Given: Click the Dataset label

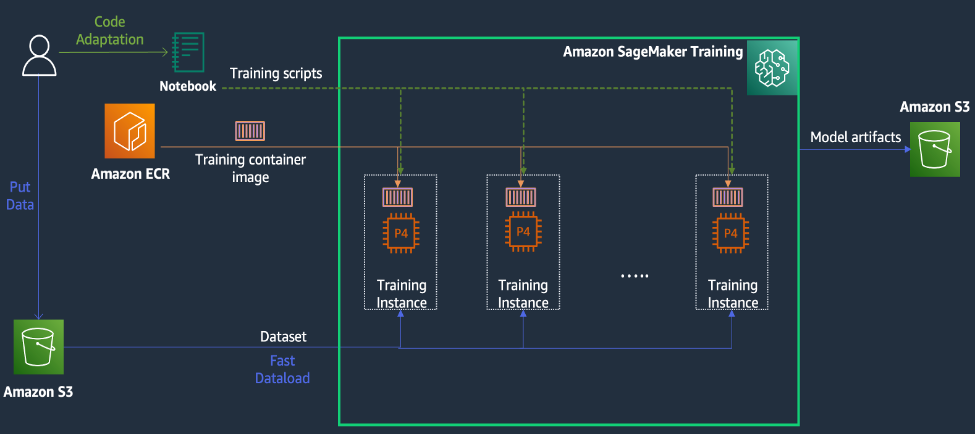Looking at the screenshot, I should click(284, 337).
